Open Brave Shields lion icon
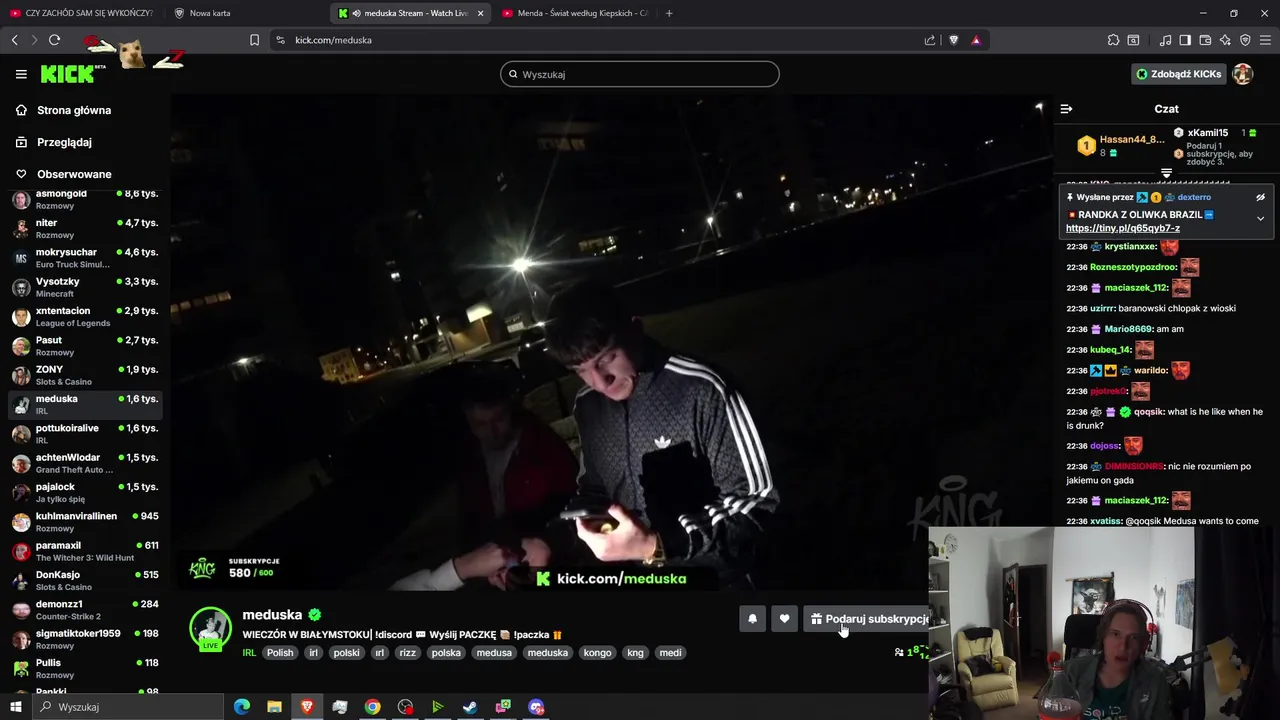 (x=953, y=40)
